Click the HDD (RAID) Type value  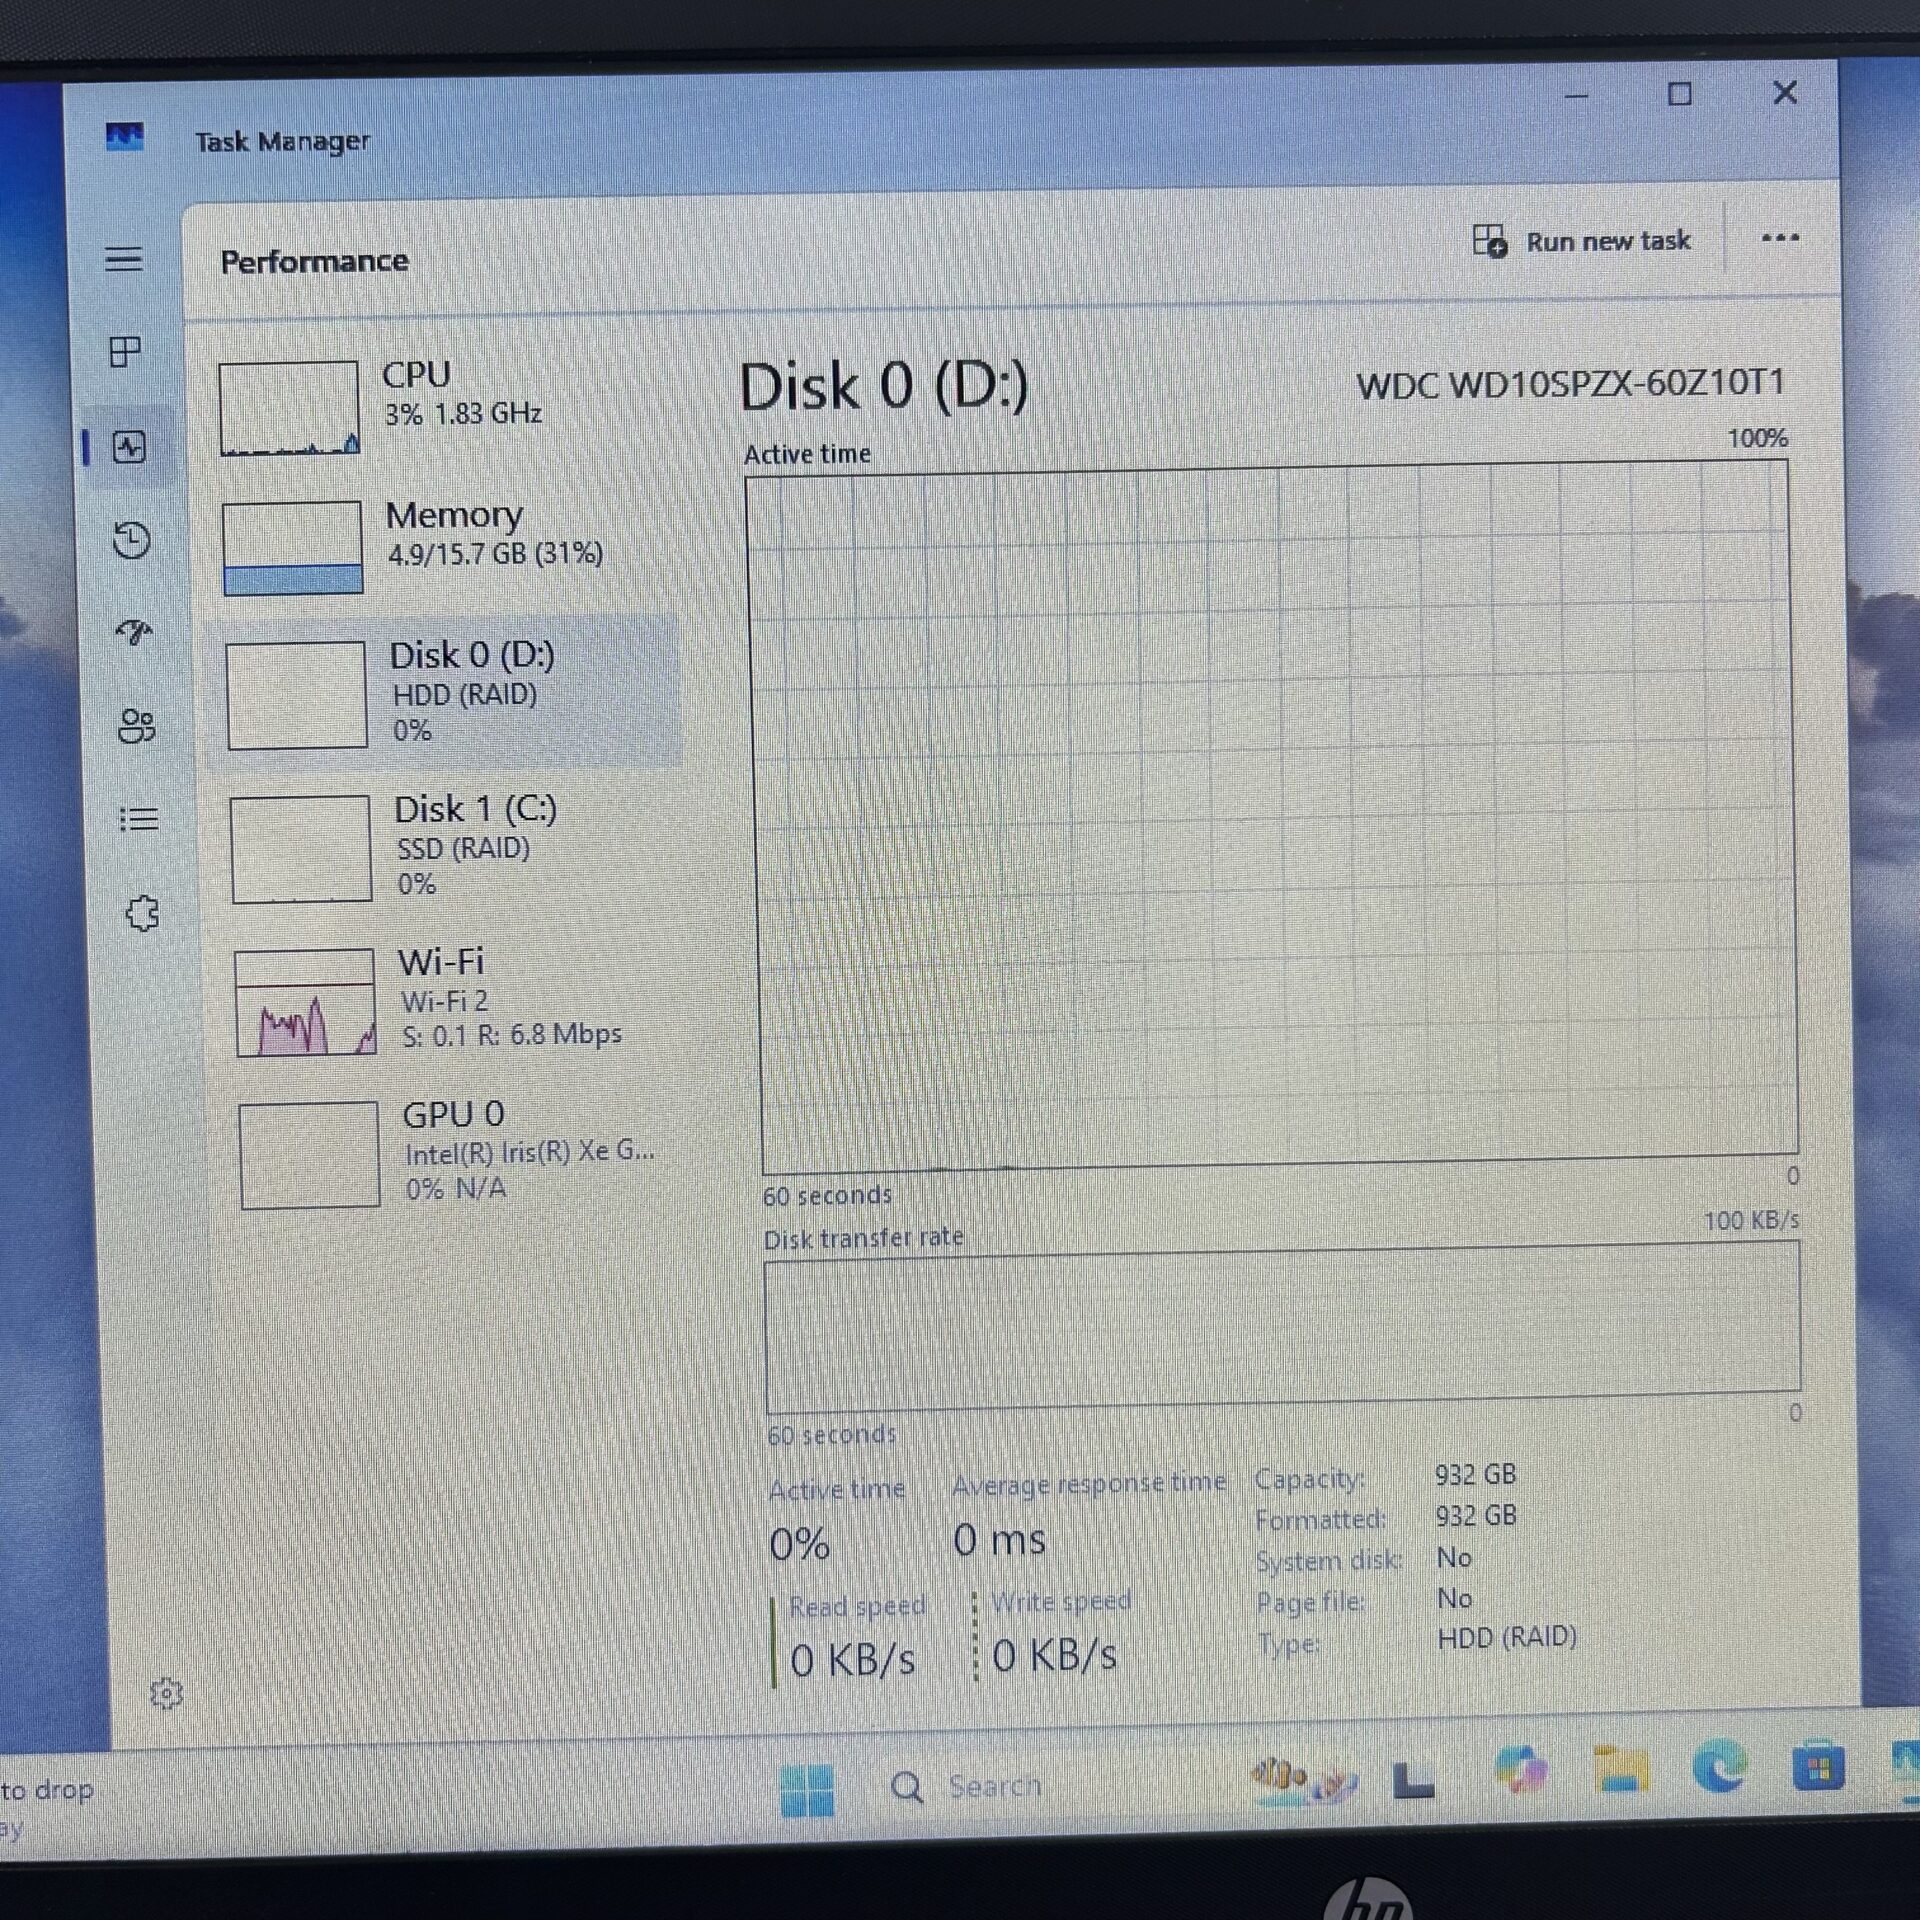pyautogui.click(x=1506, y=1638)
